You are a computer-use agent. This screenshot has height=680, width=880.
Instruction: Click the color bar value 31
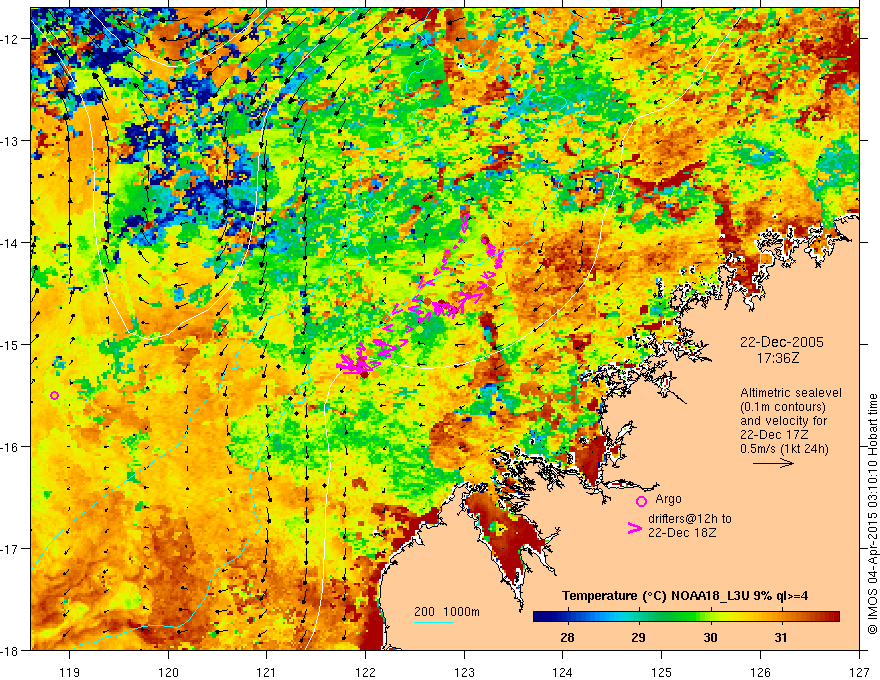click(x=781, y=637)
